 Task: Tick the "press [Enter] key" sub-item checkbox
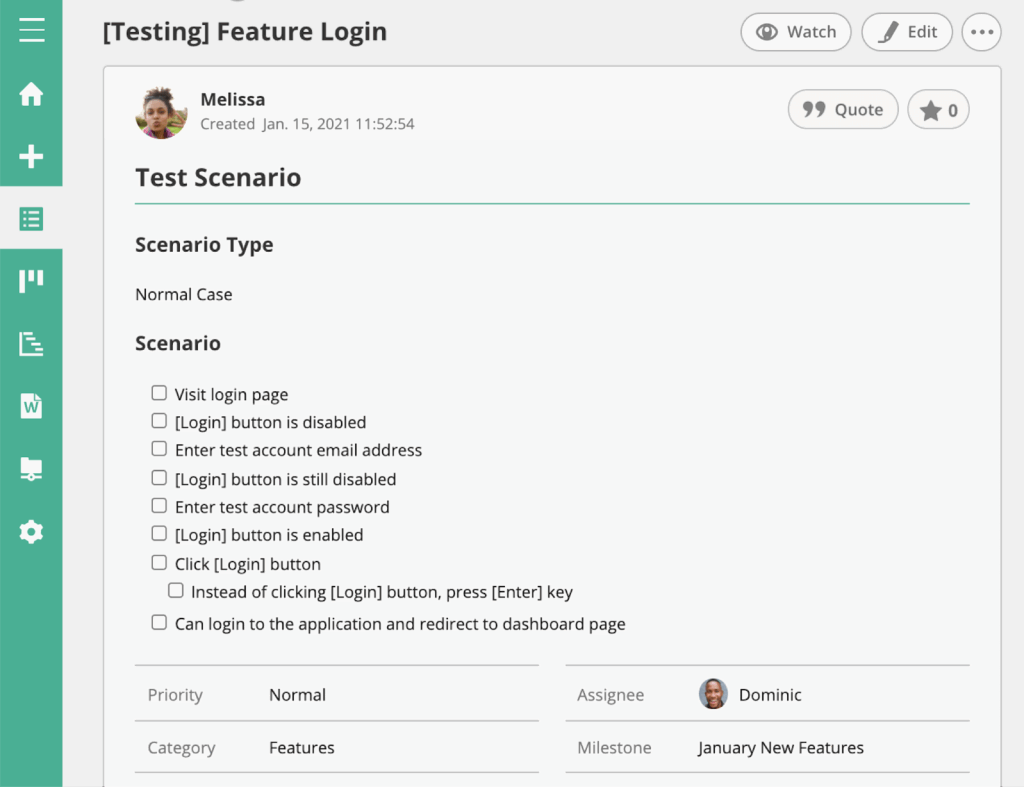point(176,591)
